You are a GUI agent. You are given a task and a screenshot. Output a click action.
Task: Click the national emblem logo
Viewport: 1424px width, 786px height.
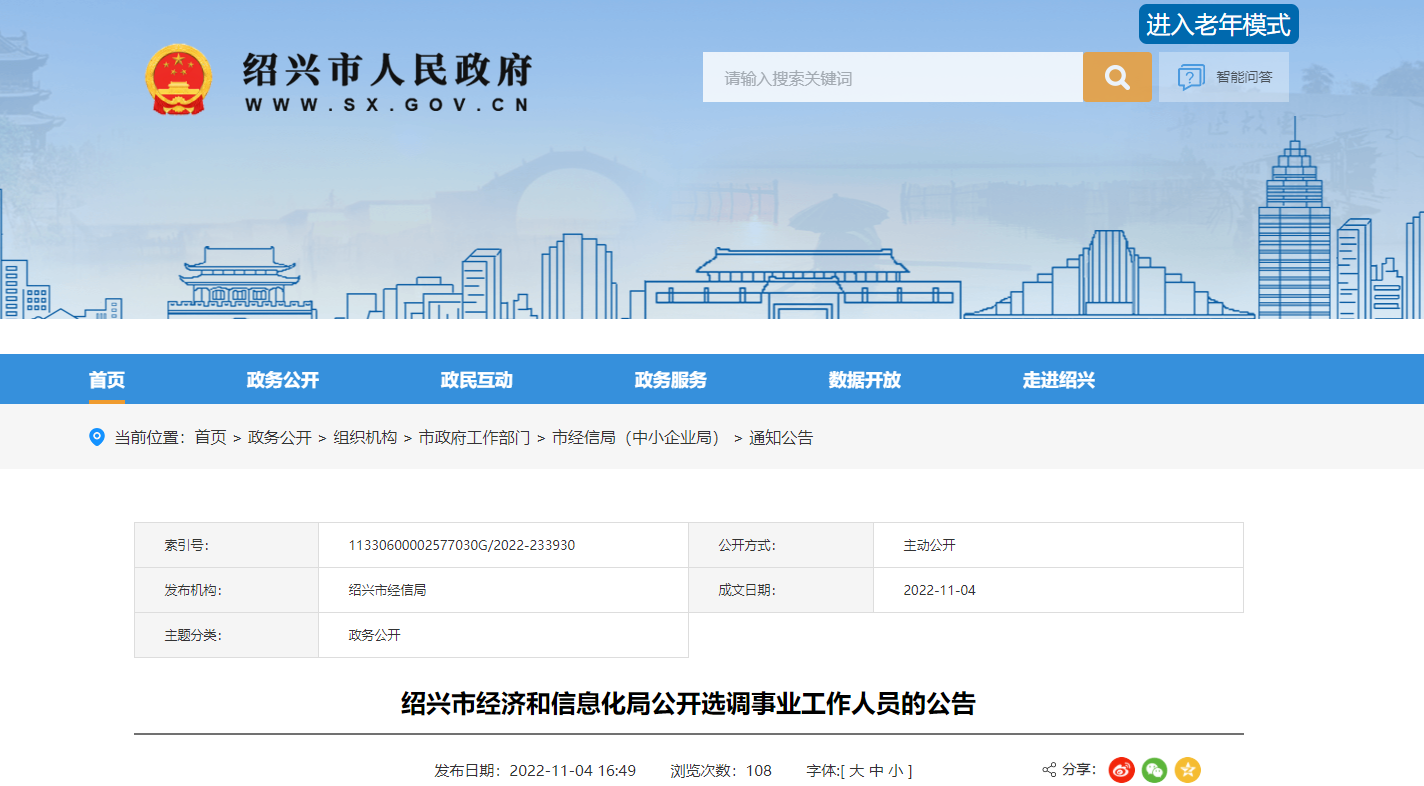tap(178, 79)
